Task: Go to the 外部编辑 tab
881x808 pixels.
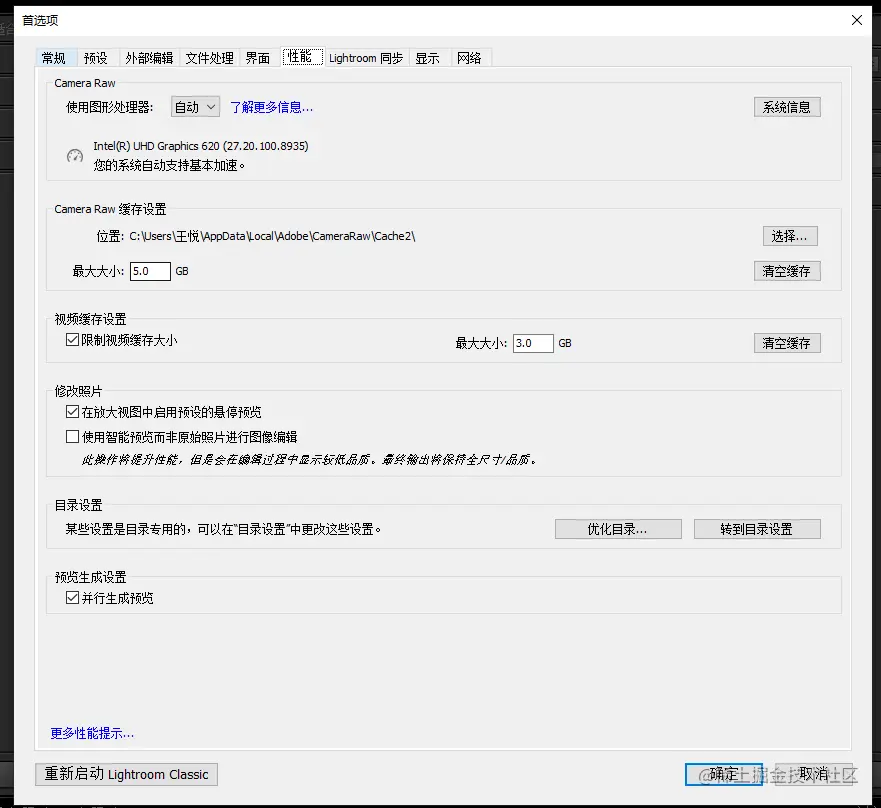Action: tap(149, 58)
